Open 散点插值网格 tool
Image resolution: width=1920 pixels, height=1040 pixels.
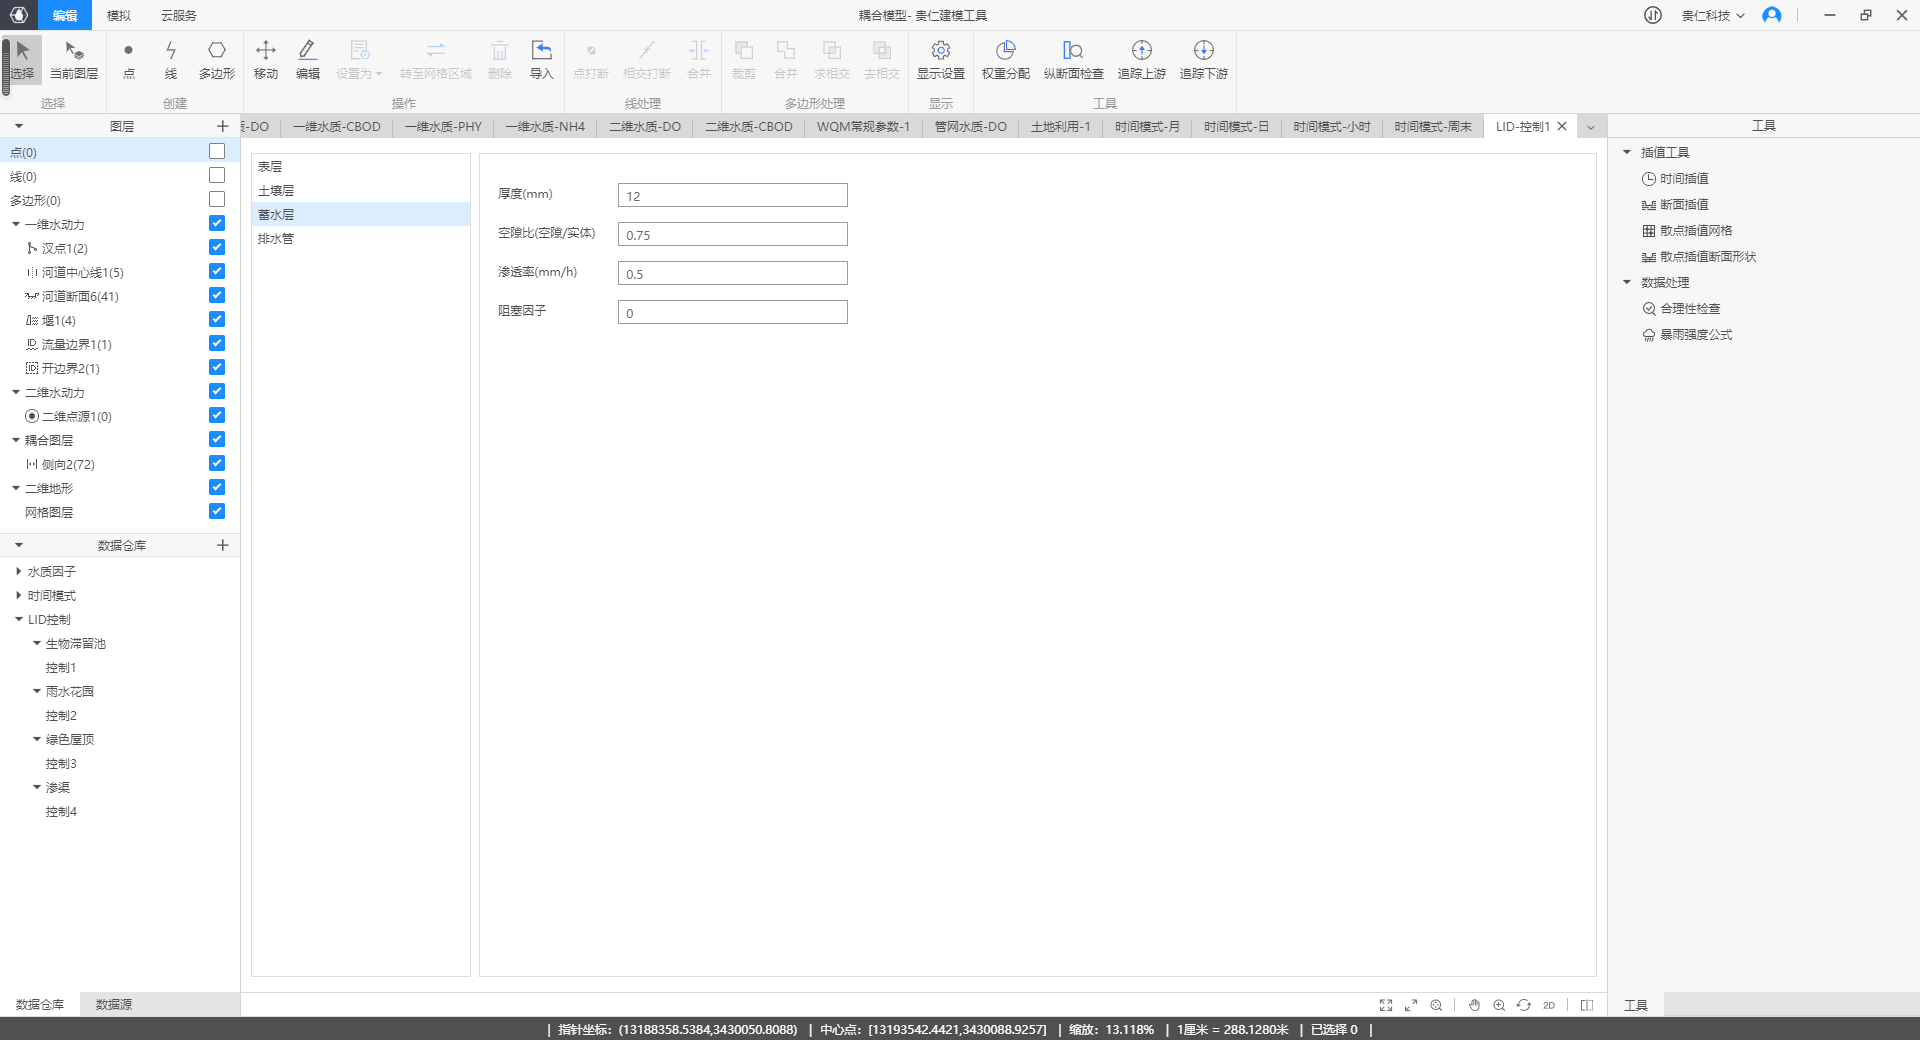pyautogui.click(x=1687, y=231)
